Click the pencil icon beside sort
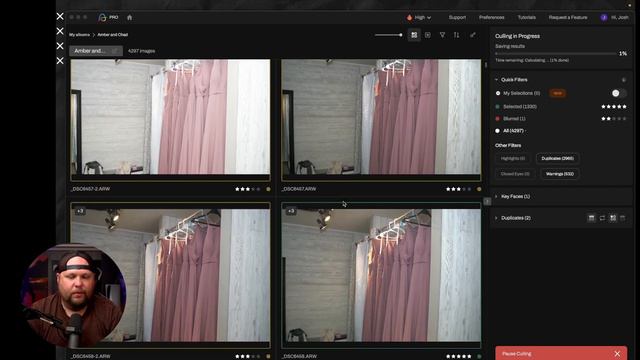640x360 pixels. (472, 35)
